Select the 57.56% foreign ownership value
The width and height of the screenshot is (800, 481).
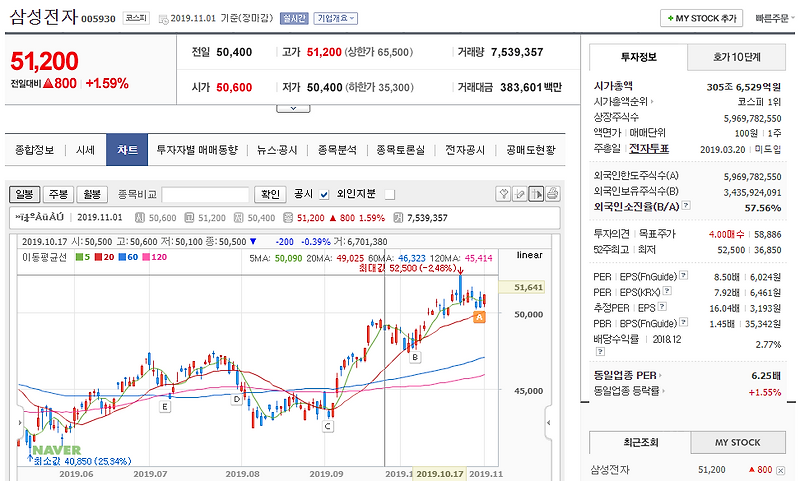click(x=763, y=208)
